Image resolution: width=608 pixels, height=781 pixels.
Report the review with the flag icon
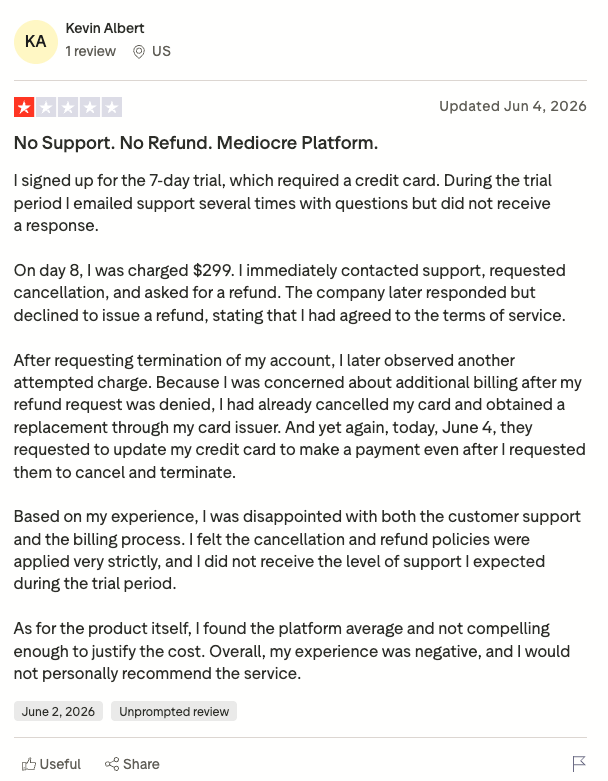(x=579, y=764)
